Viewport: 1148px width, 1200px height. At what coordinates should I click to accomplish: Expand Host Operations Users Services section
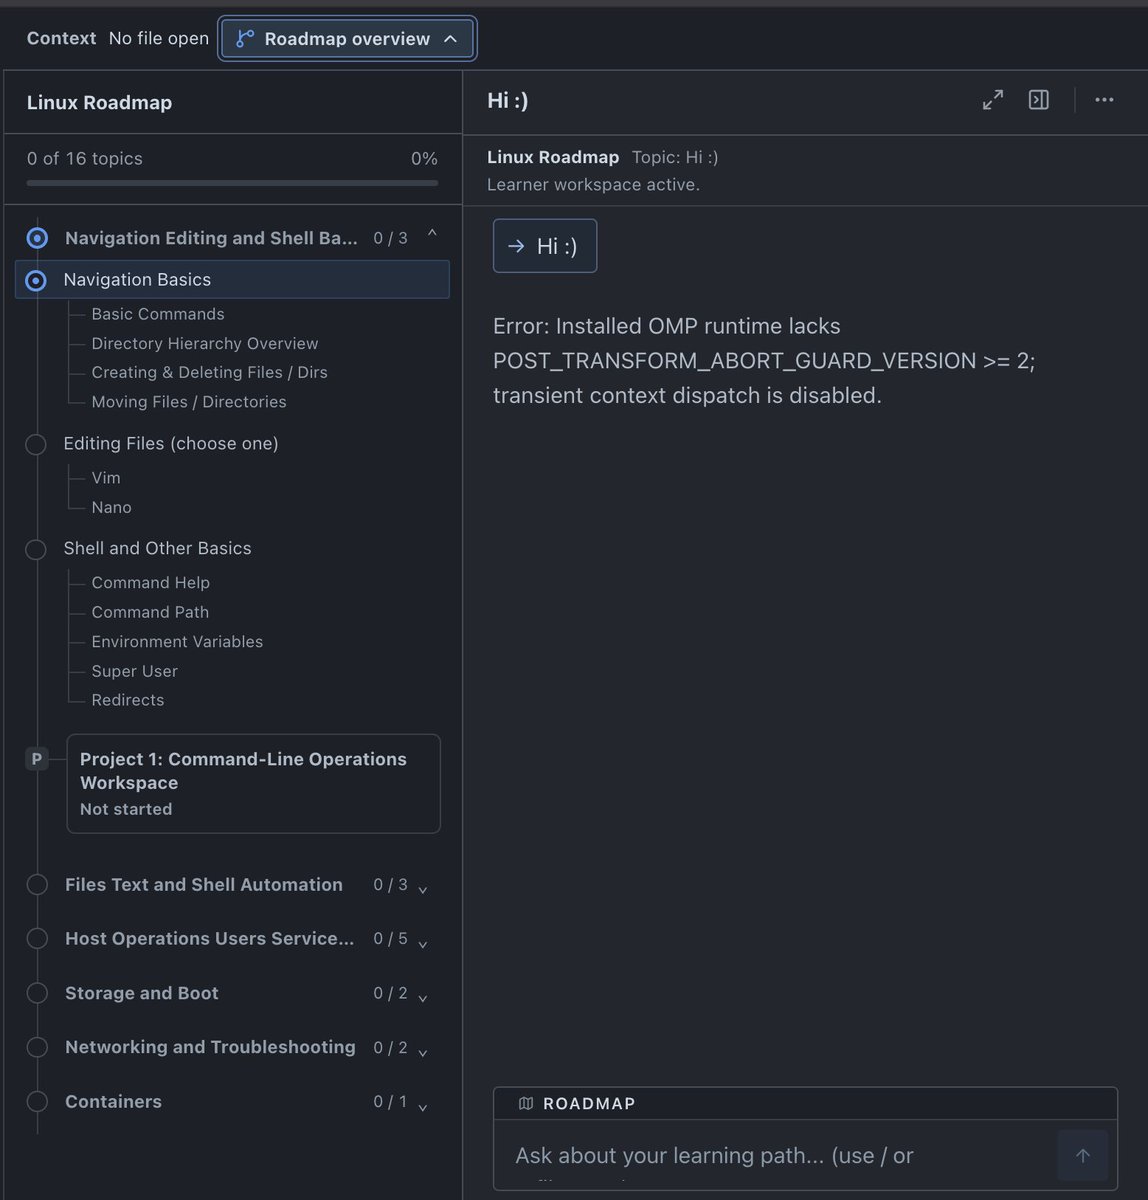[x=422, y=943]
